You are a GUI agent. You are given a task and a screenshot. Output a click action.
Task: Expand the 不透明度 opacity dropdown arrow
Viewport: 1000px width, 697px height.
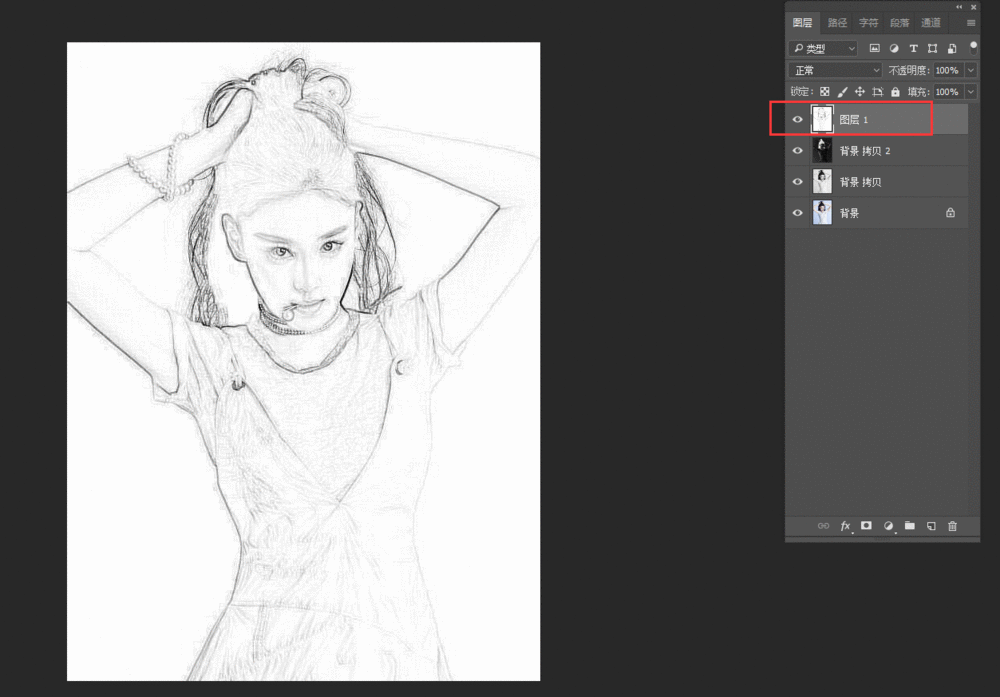[x=971, y=70]
